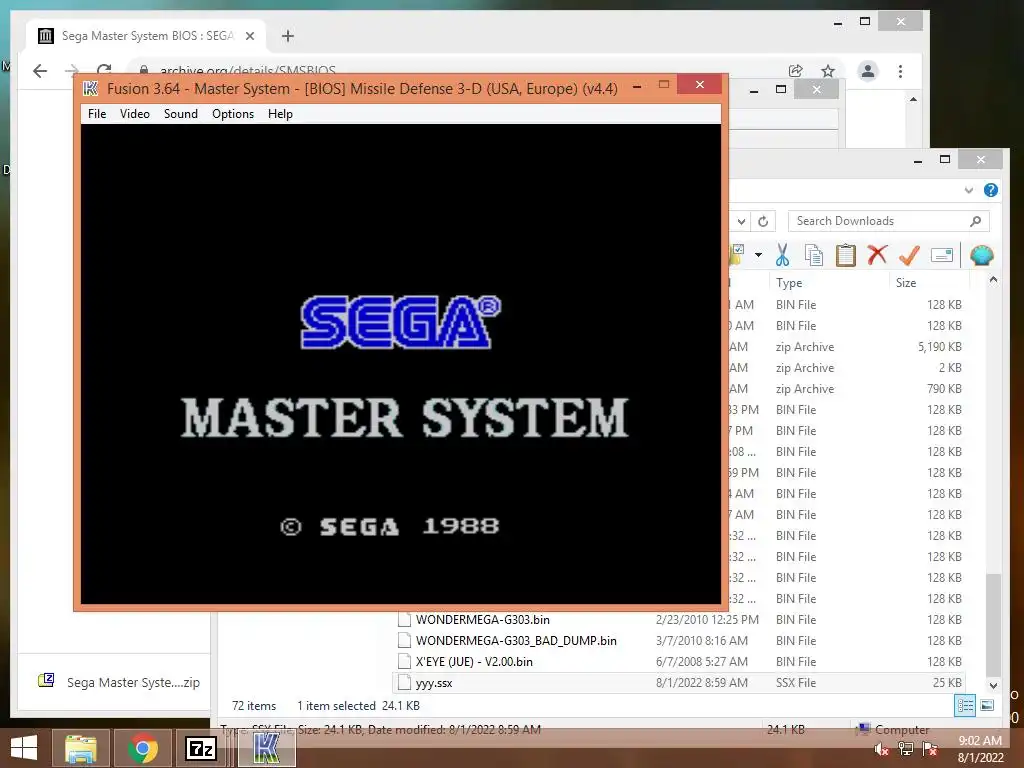The height and width of the screenshot is (768, 1024).
Task: Open the Chrome three-dot menu
Action: coord(901,71)
